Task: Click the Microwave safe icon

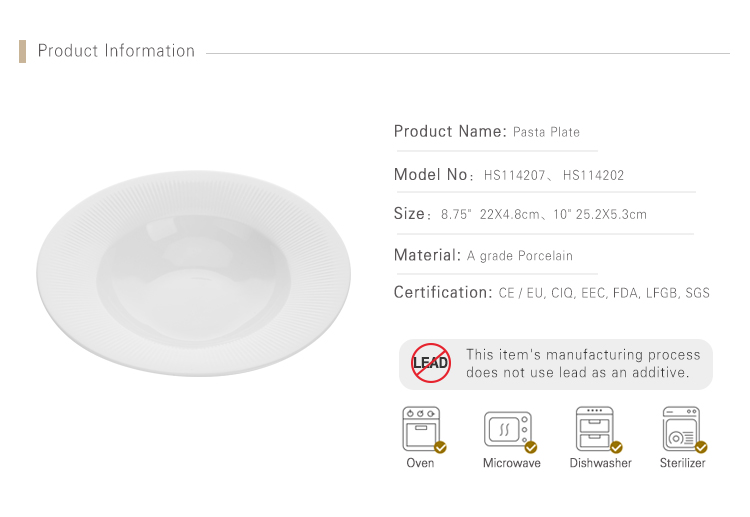Action: coord(508,429)
